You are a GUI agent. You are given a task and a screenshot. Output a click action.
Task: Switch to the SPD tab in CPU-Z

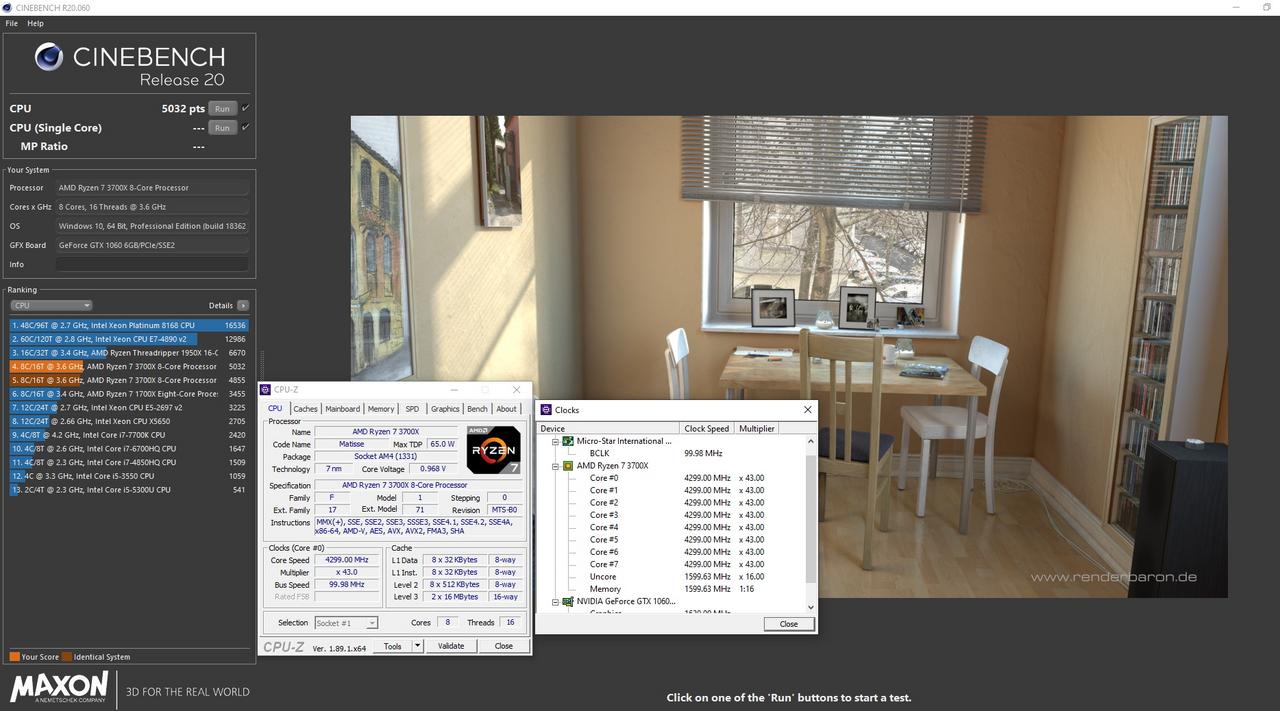[412, 408]
